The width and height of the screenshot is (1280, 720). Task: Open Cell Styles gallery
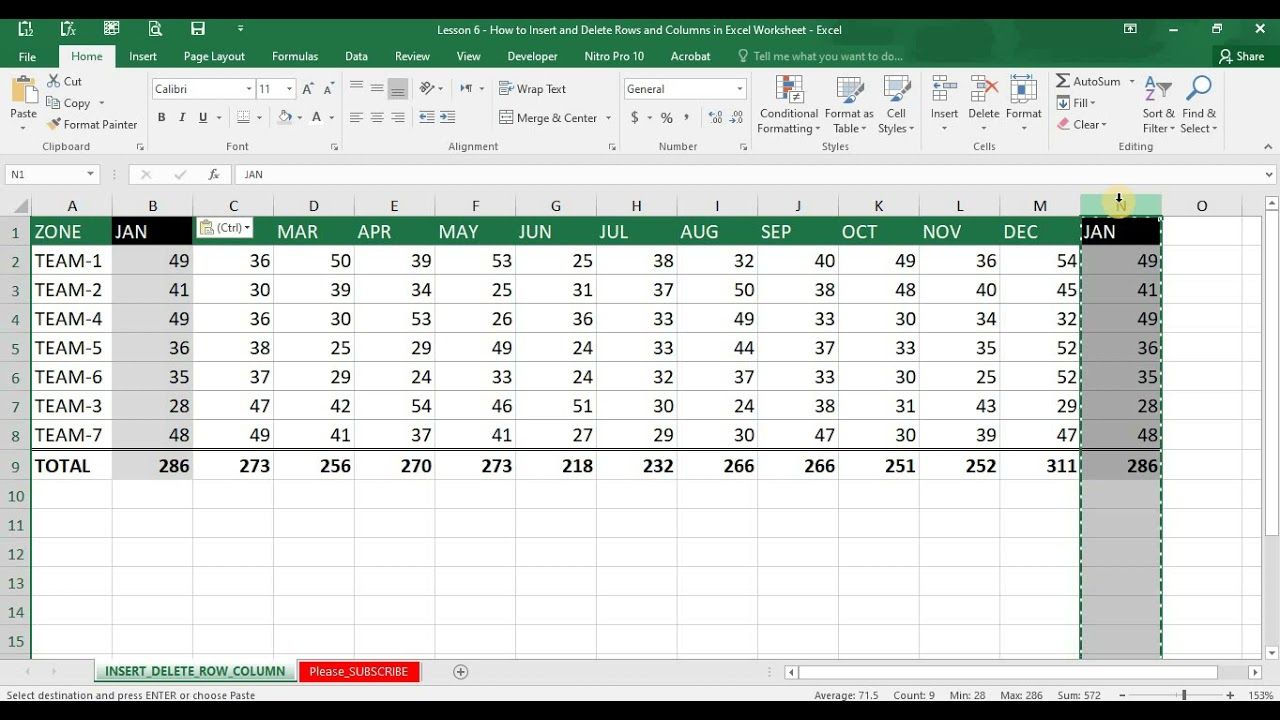click(896, 104)
